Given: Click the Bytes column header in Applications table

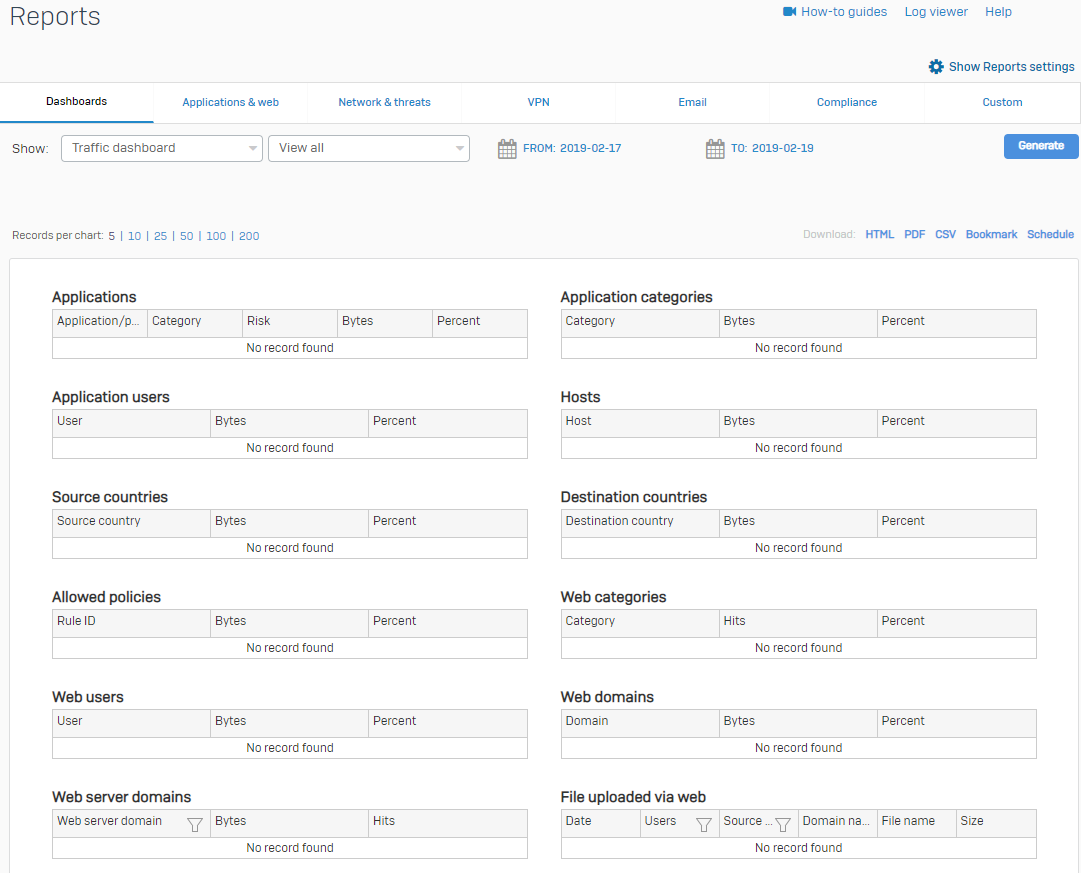Looking at the screenshot, I should point(357,321).
